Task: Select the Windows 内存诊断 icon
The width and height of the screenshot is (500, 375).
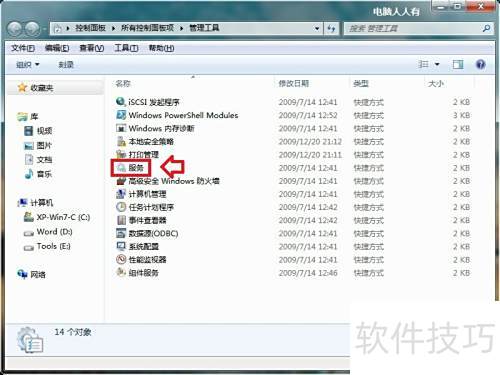Action: click(120, 128)
